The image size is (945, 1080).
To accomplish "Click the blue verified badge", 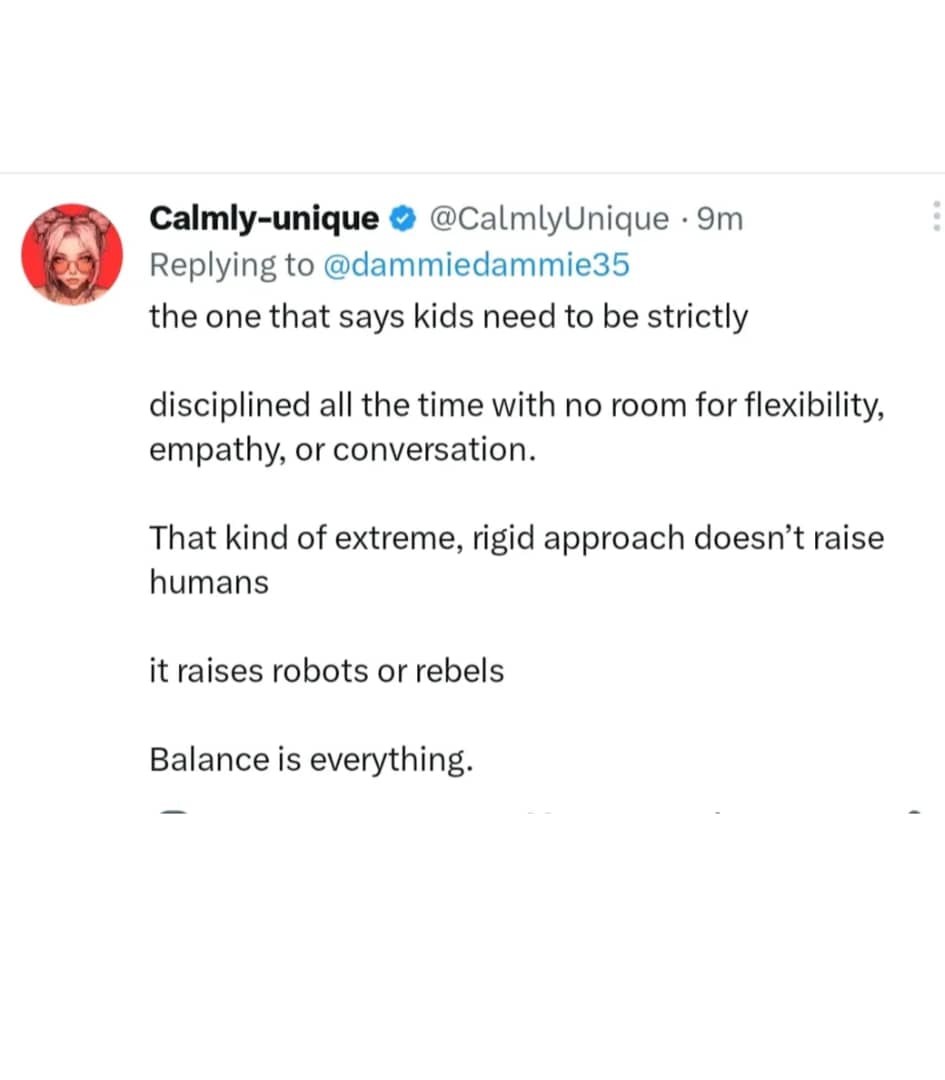I will [x=403, y=218].
